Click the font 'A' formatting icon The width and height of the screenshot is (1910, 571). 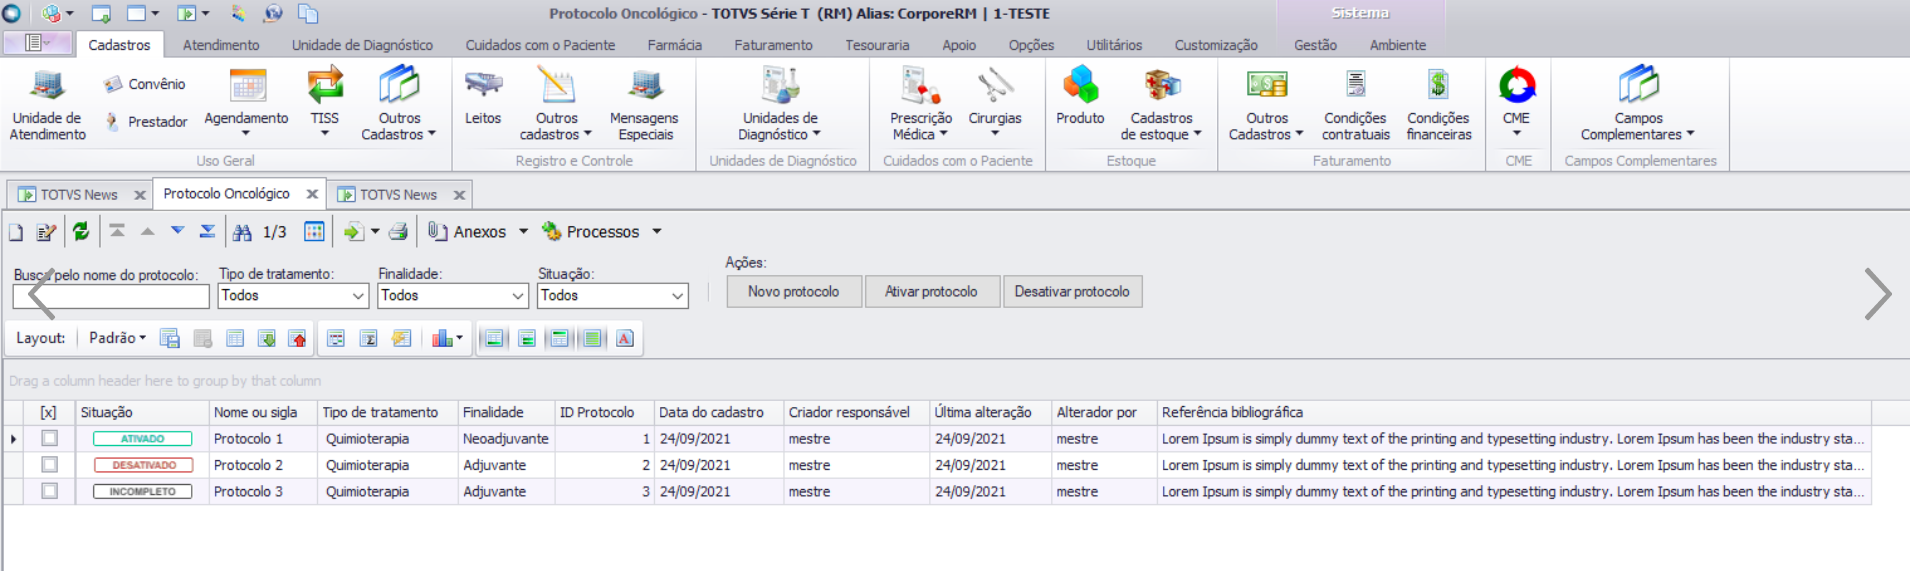625,339
